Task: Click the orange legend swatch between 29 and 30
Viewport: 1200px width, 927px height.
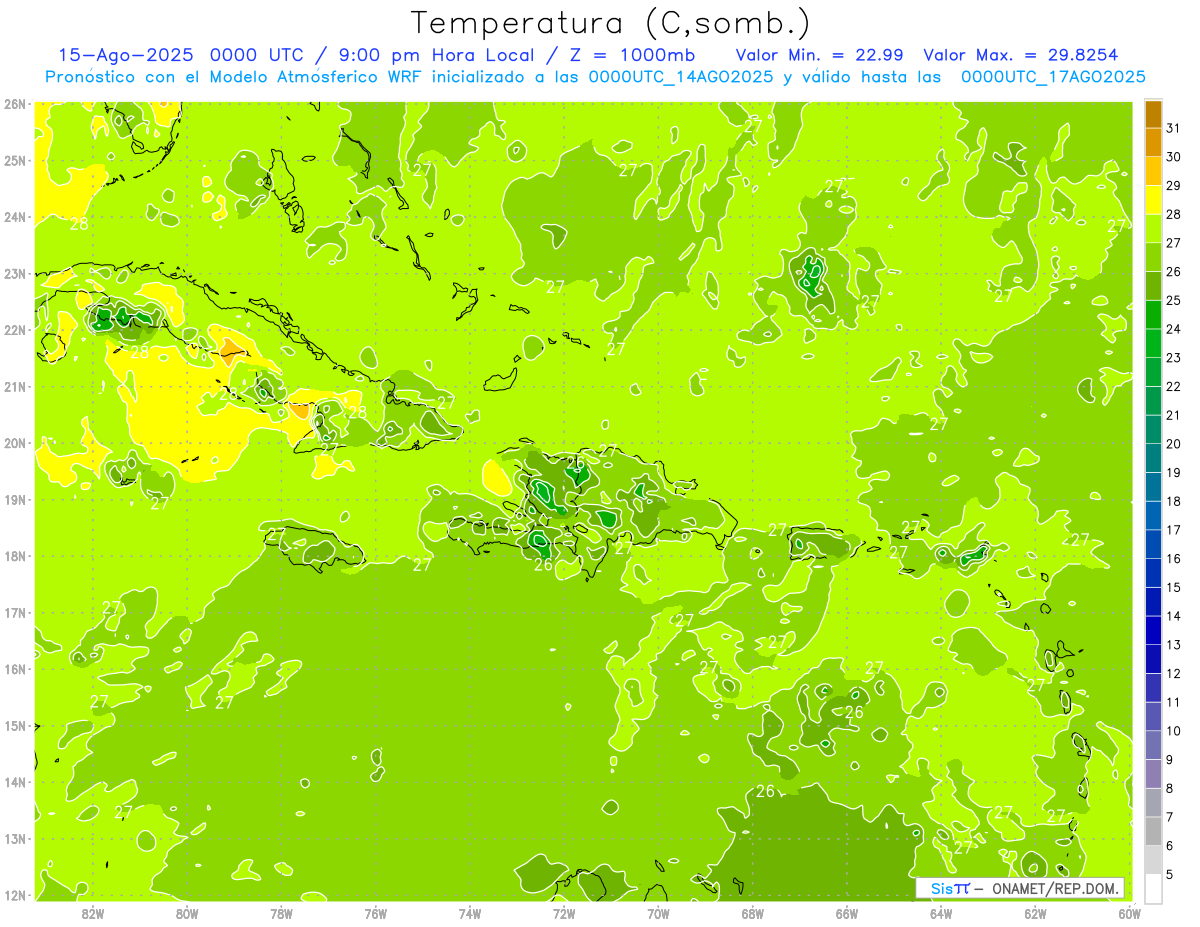Action: 1153,171
